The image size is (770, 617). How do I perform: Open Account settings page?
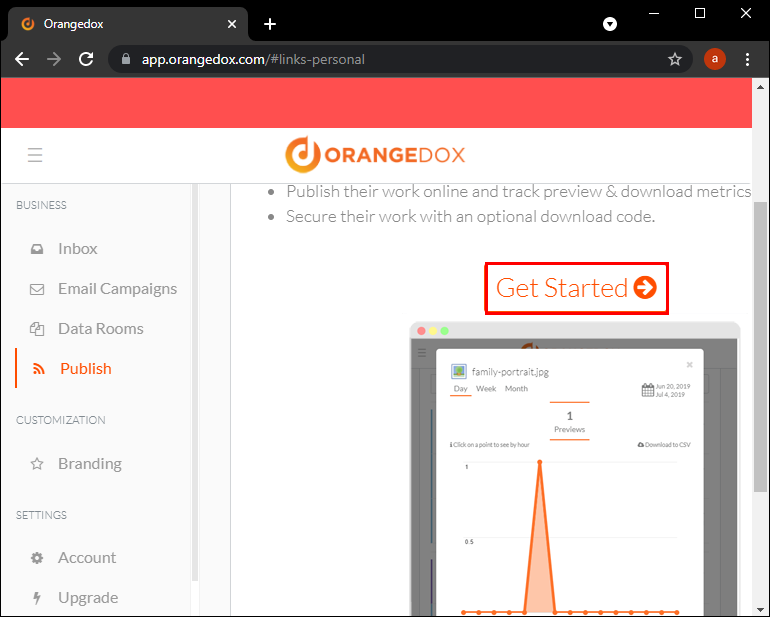(x=87, y=558)
